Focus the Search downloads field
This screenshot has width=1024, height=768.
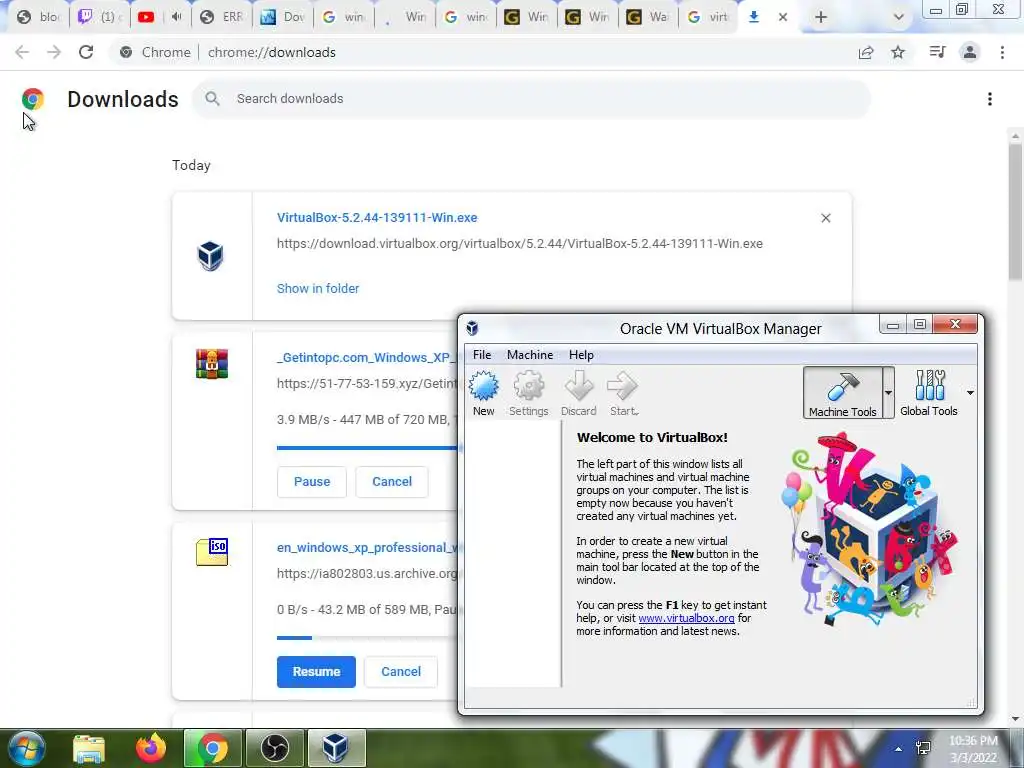coord(531,99)
